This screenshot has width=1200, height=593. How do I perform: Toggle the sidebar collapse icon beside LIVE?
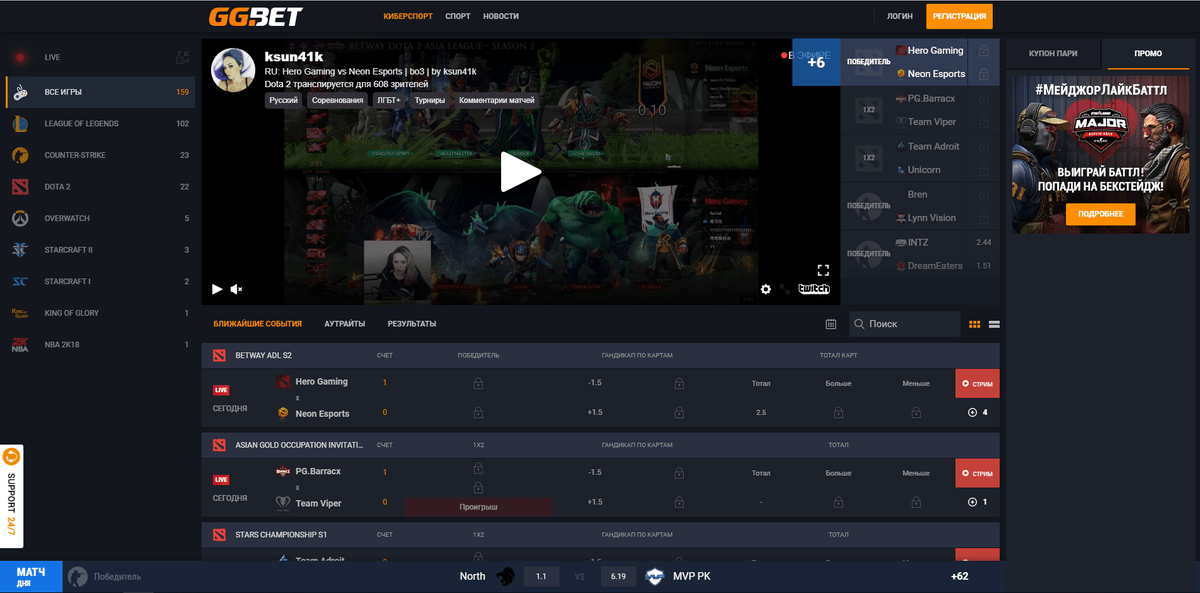coord(182,58)
